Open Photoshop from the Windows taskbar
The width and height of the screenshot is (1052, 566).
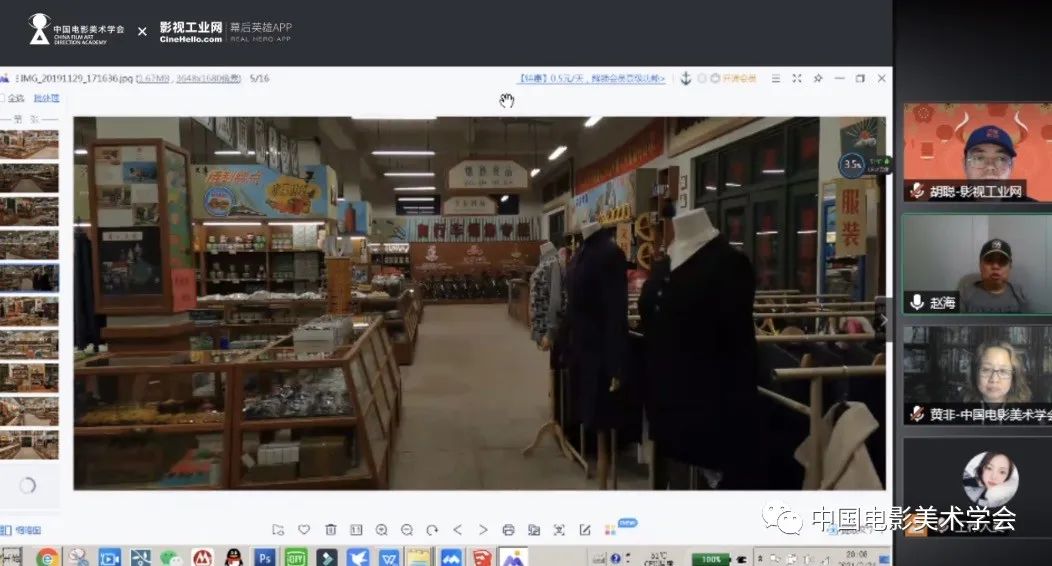(x=265, y=557)
